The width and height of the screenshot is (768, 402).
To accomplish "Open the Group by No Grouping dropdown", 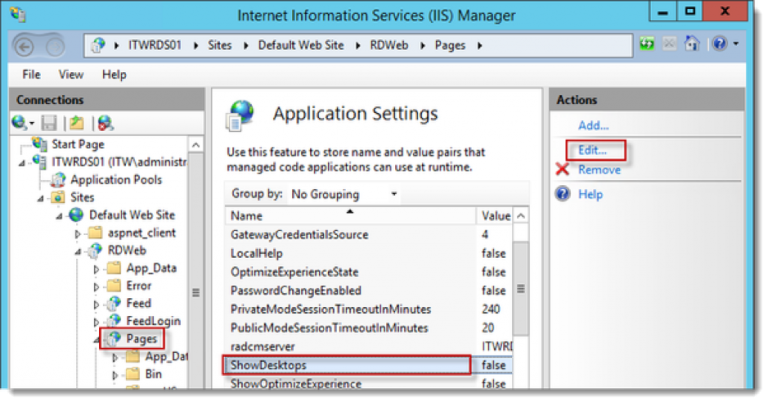I will 344,194.
